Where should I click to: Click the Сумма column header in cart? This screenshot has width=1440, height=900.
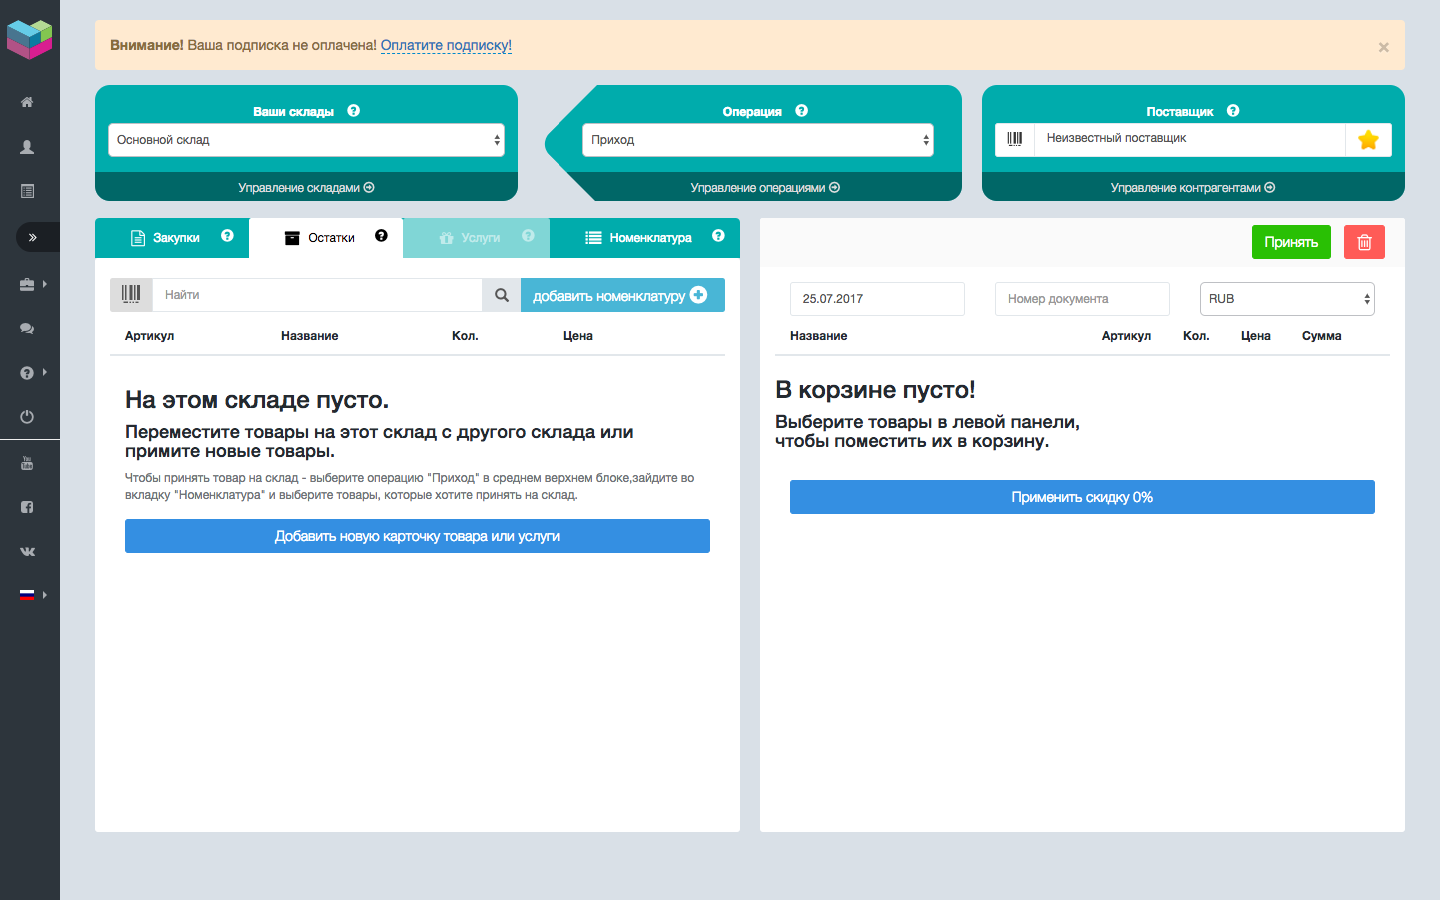(1322, 336)
